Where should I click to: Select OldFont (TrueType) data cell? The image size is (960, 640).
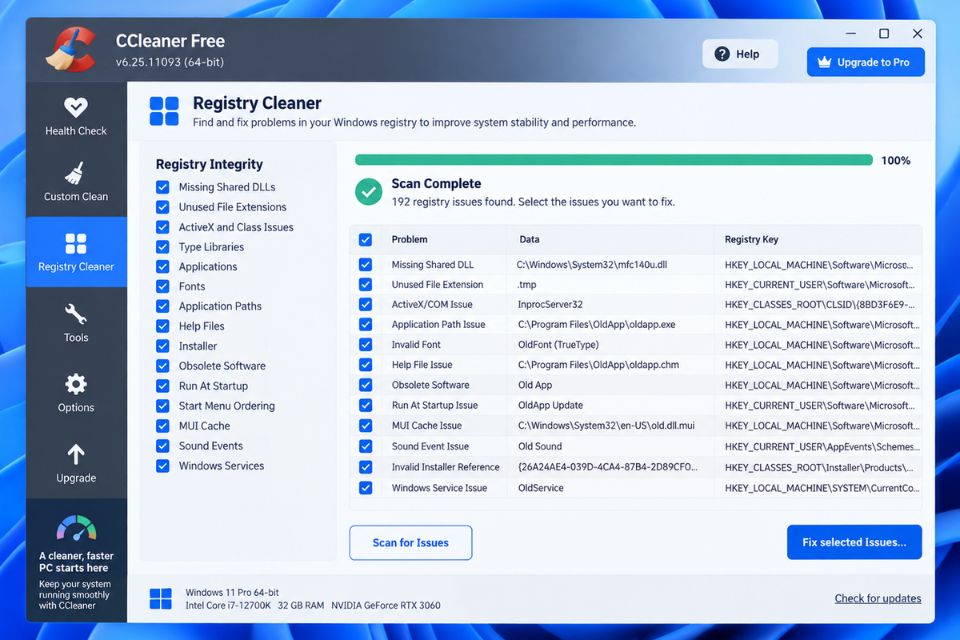558,344
